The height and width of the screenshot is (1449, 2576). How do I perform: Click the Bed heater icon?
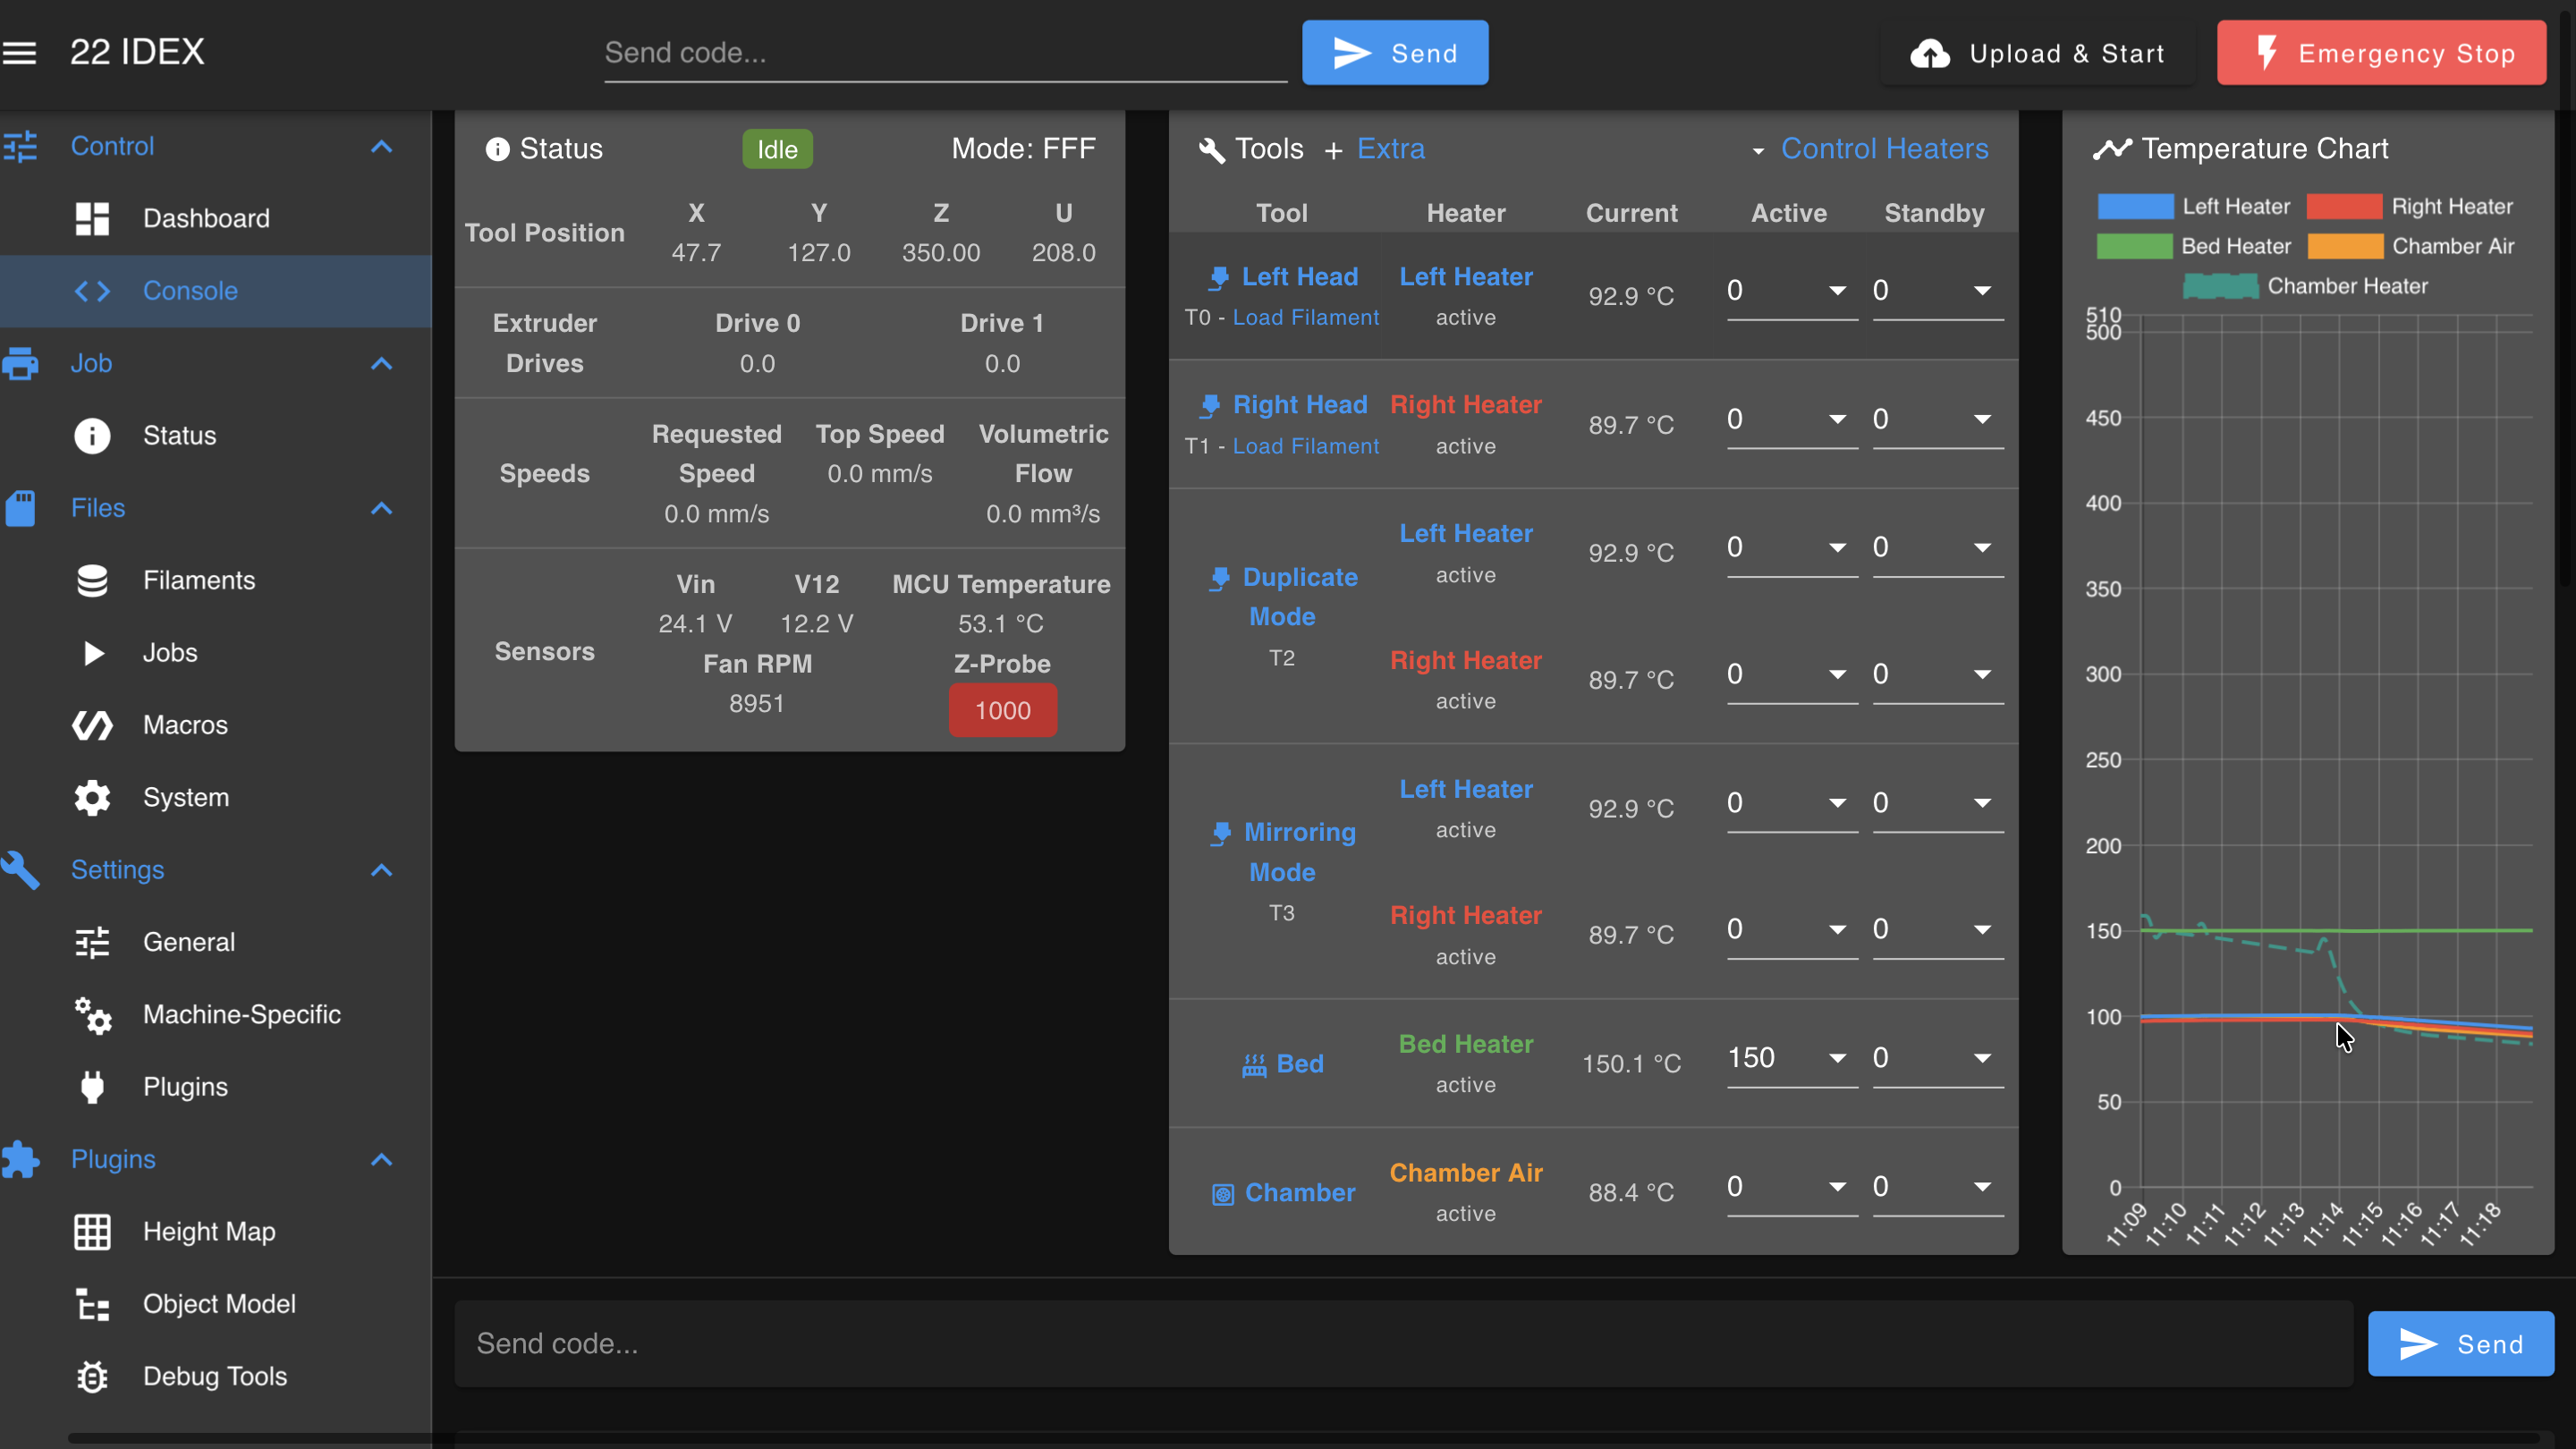click(1254, 1065)
